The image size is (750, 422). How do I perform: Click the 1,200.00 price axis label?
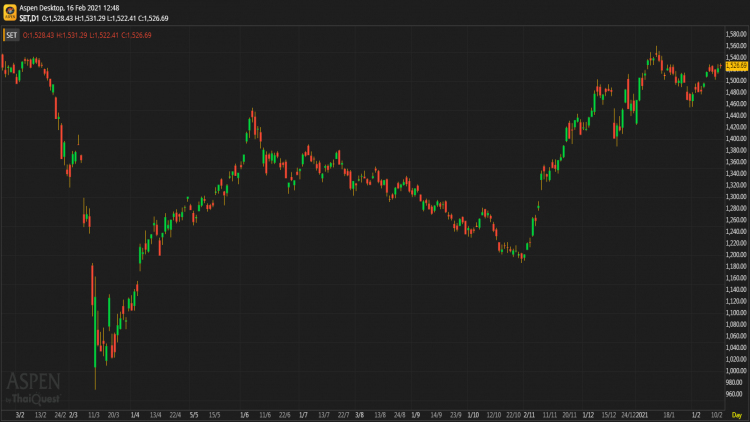tap(736, 255)
